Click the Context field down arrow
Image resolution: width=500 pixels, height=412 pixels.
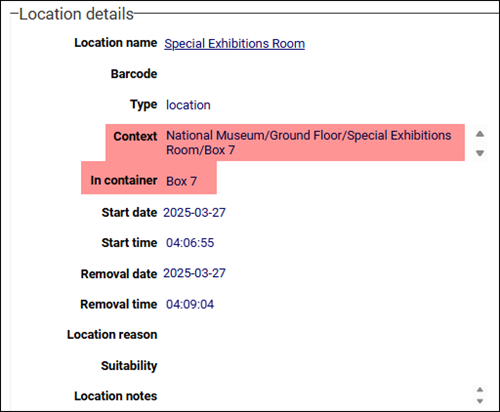pos(480,153)
